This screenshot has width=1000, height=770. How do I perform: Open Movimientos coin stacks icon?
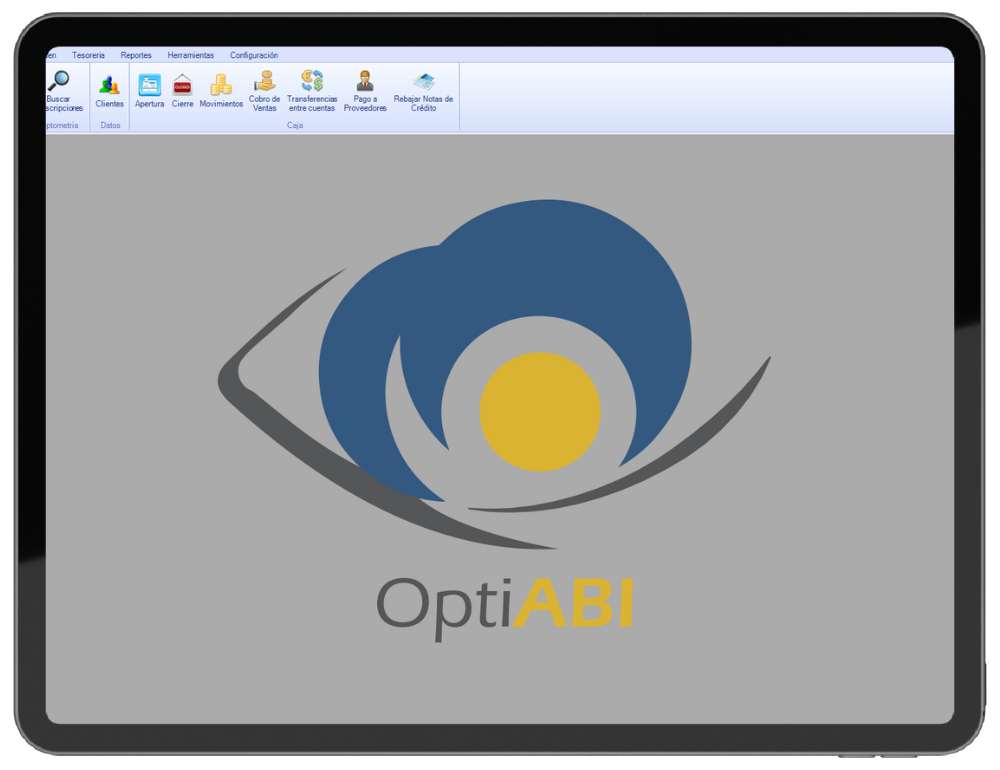coord(221,86)
